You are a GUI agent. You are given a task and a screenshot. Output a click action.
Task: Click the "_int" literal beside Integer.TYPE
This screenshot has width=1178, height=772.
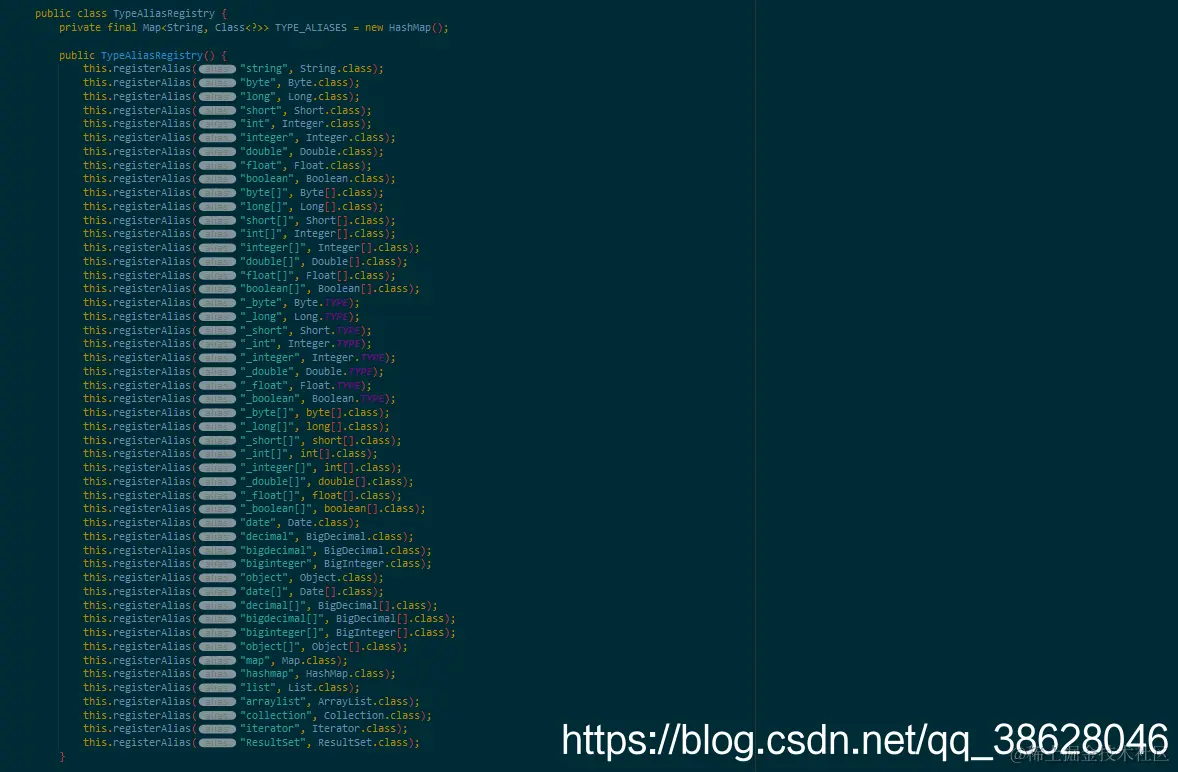(258, 344)
